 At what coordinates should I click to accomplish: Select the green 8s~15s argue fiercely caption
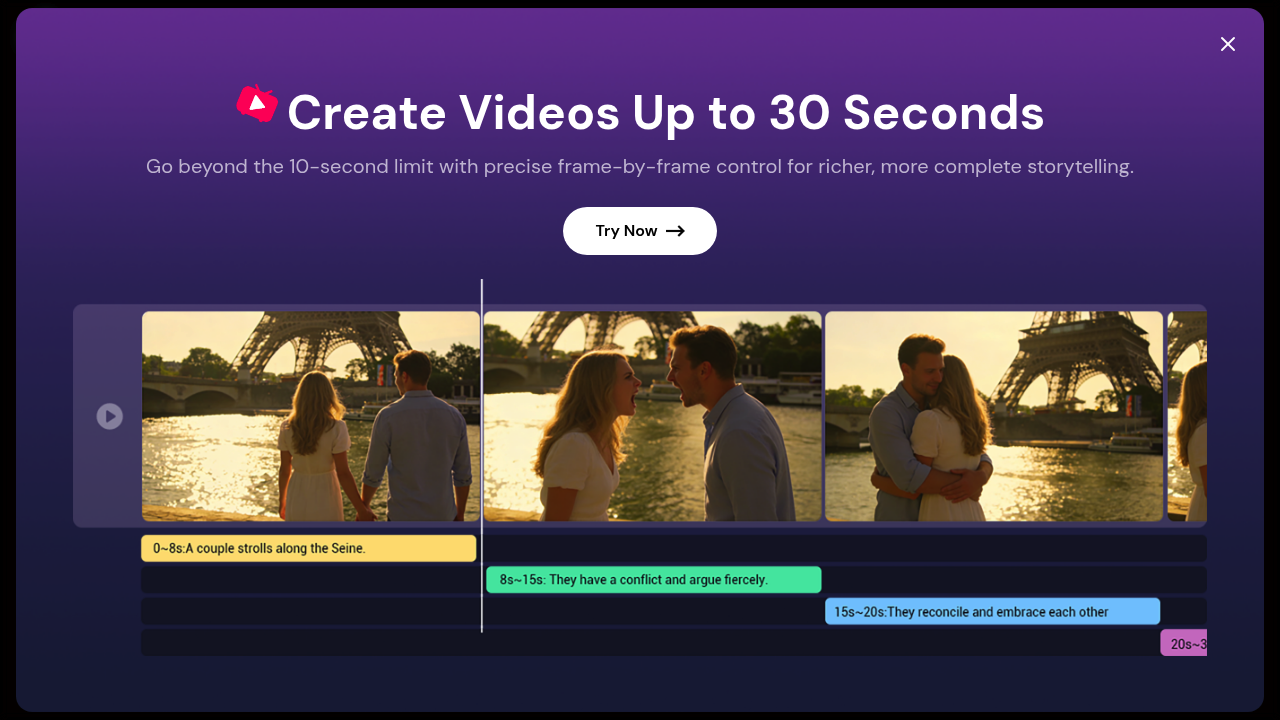coord(653,579)
